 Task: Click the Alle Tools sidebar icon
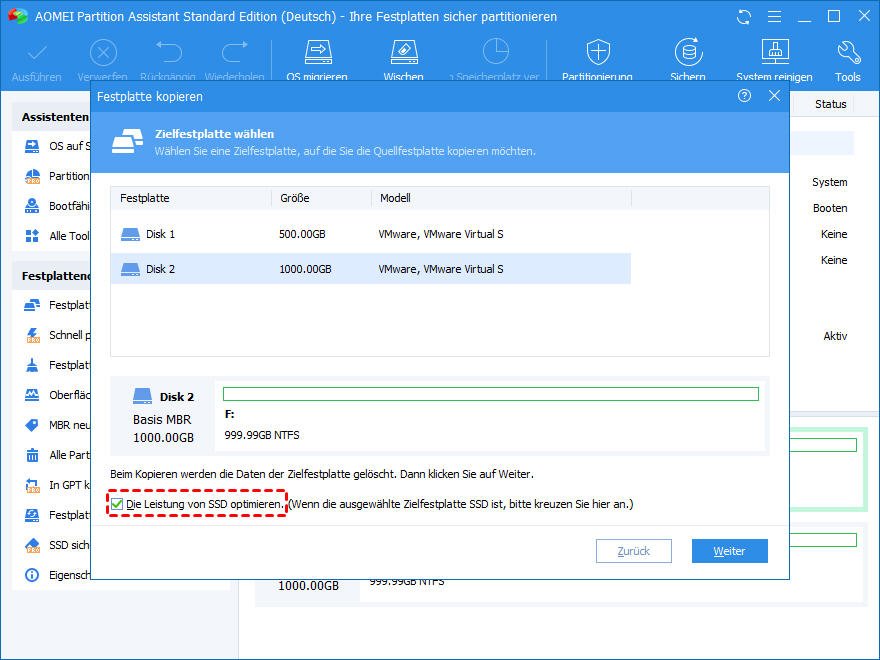32,236
